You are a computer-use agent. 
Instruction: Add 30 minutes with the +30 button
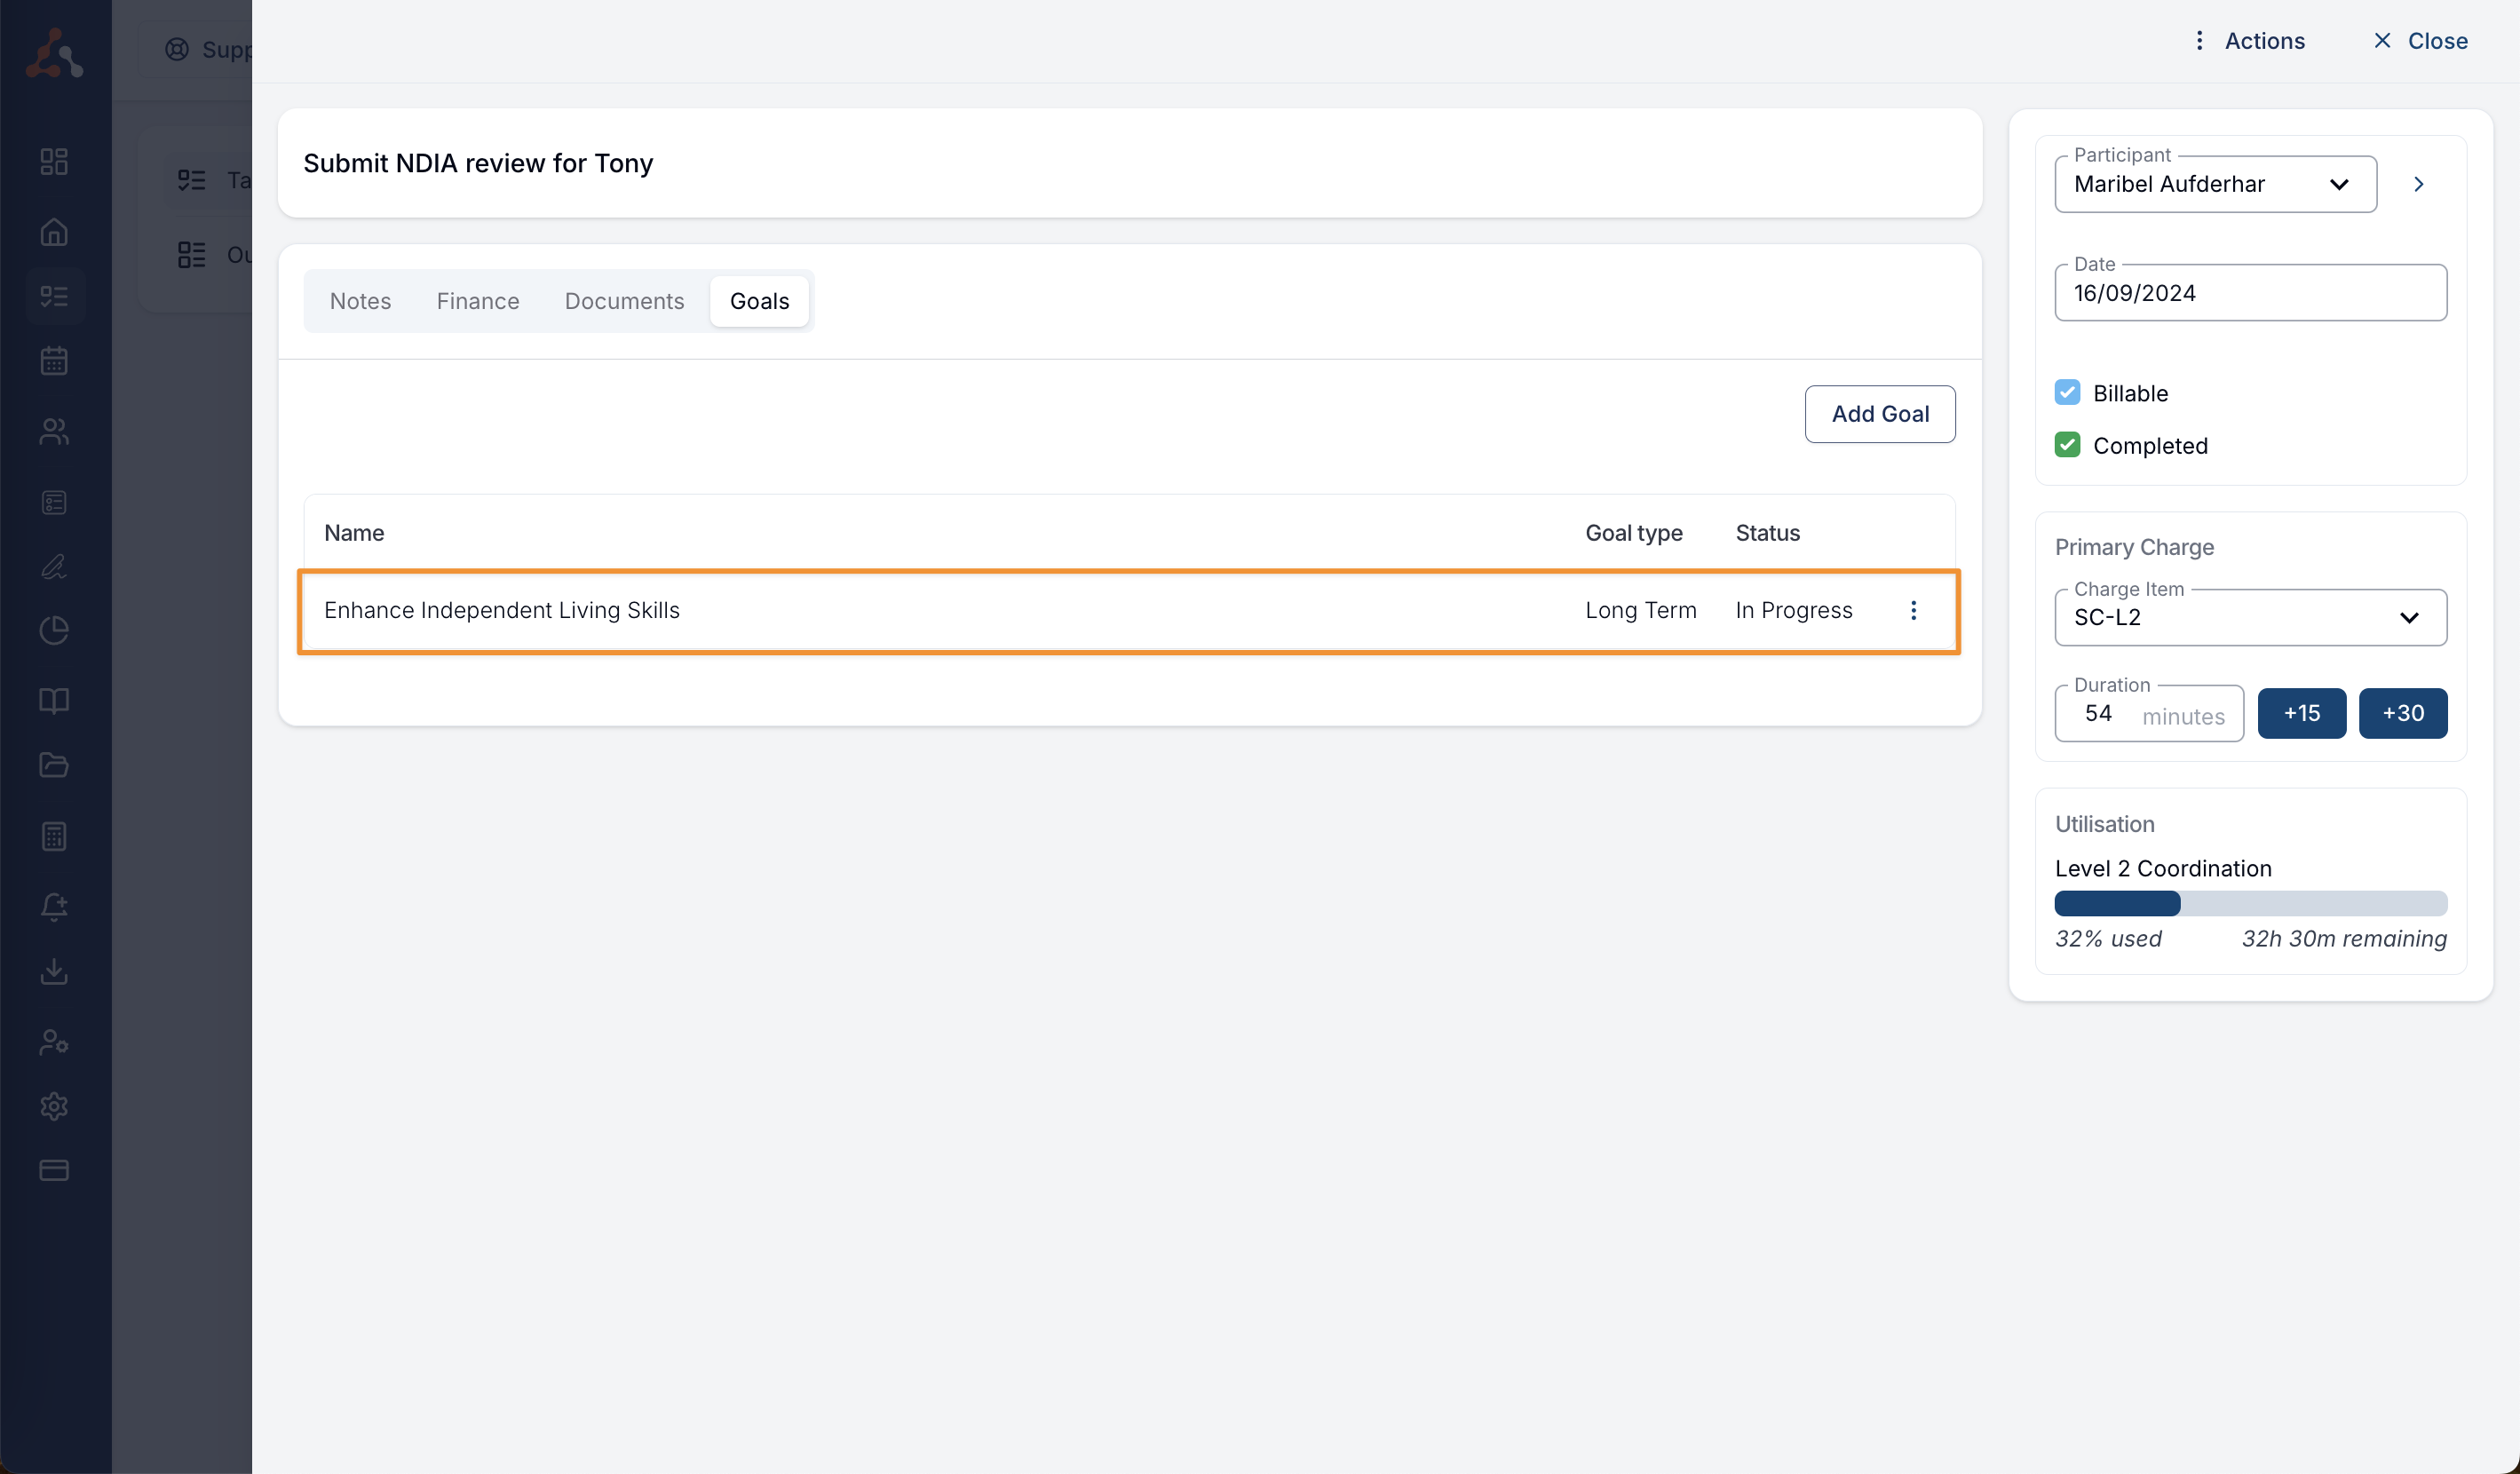(x=2402, y=713)
